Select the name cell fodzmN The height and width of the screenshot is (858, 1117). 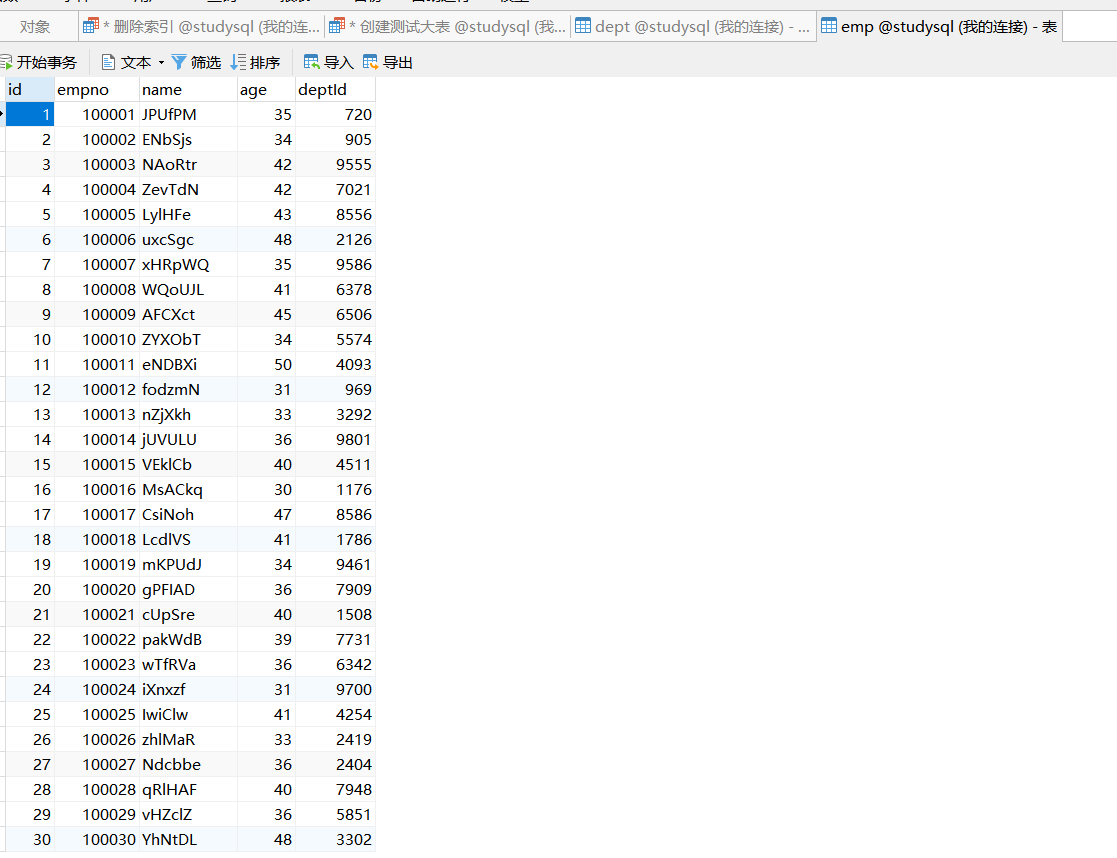tap(187, 390)
